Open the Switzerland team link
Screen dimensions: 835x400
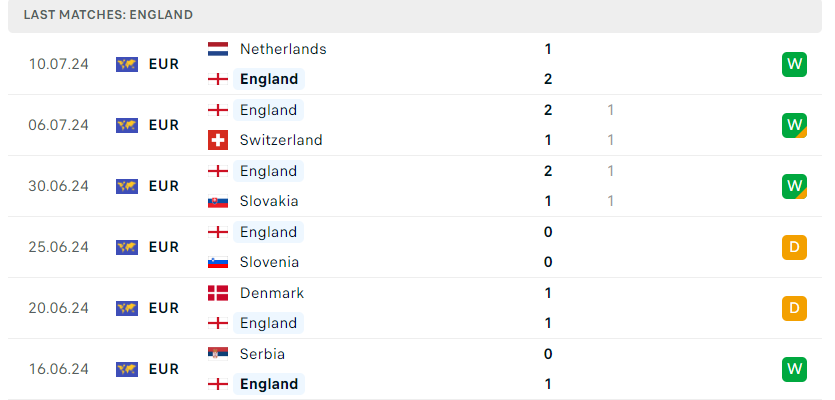pos(281,140)
